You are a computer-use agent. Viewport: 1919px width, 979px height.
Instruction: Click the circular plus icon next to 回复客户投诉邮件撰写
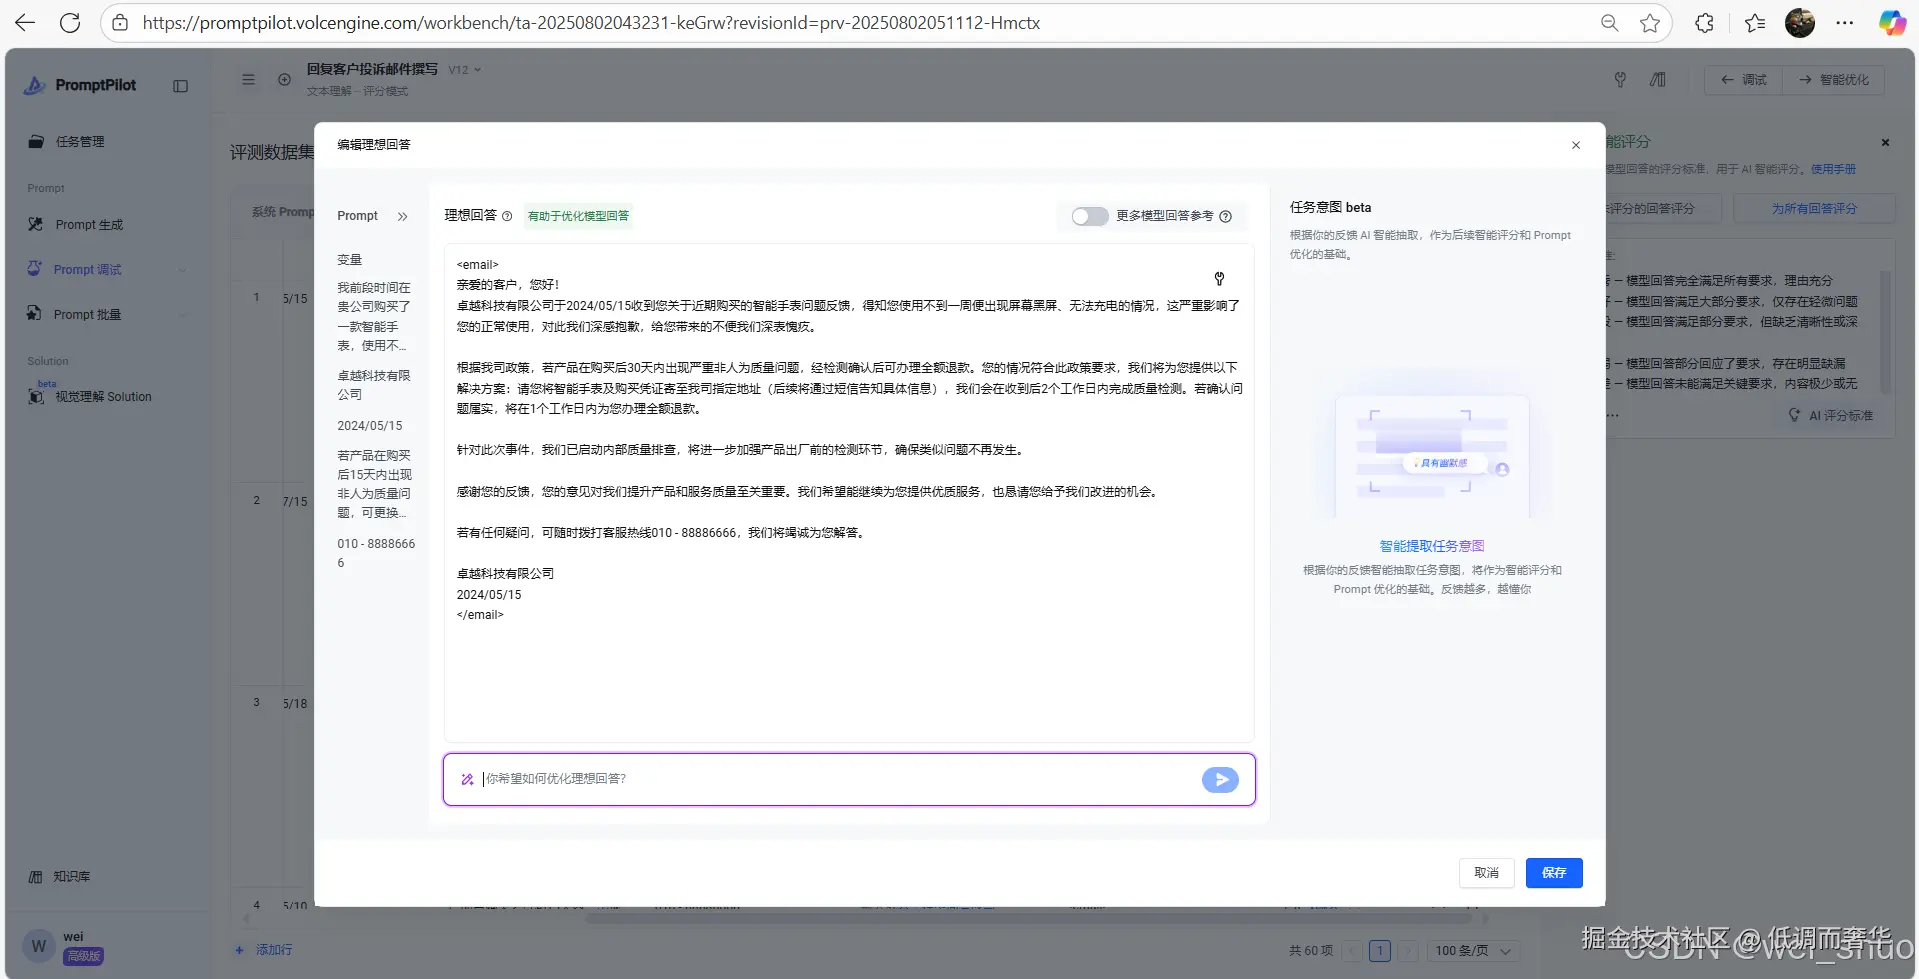click(285, 80)
